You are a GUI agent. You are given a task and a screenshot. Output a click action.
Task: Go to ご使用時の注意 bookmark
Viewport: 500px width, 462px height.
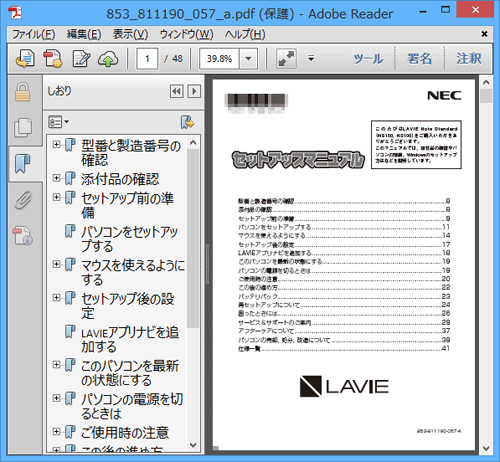point(125,433)
